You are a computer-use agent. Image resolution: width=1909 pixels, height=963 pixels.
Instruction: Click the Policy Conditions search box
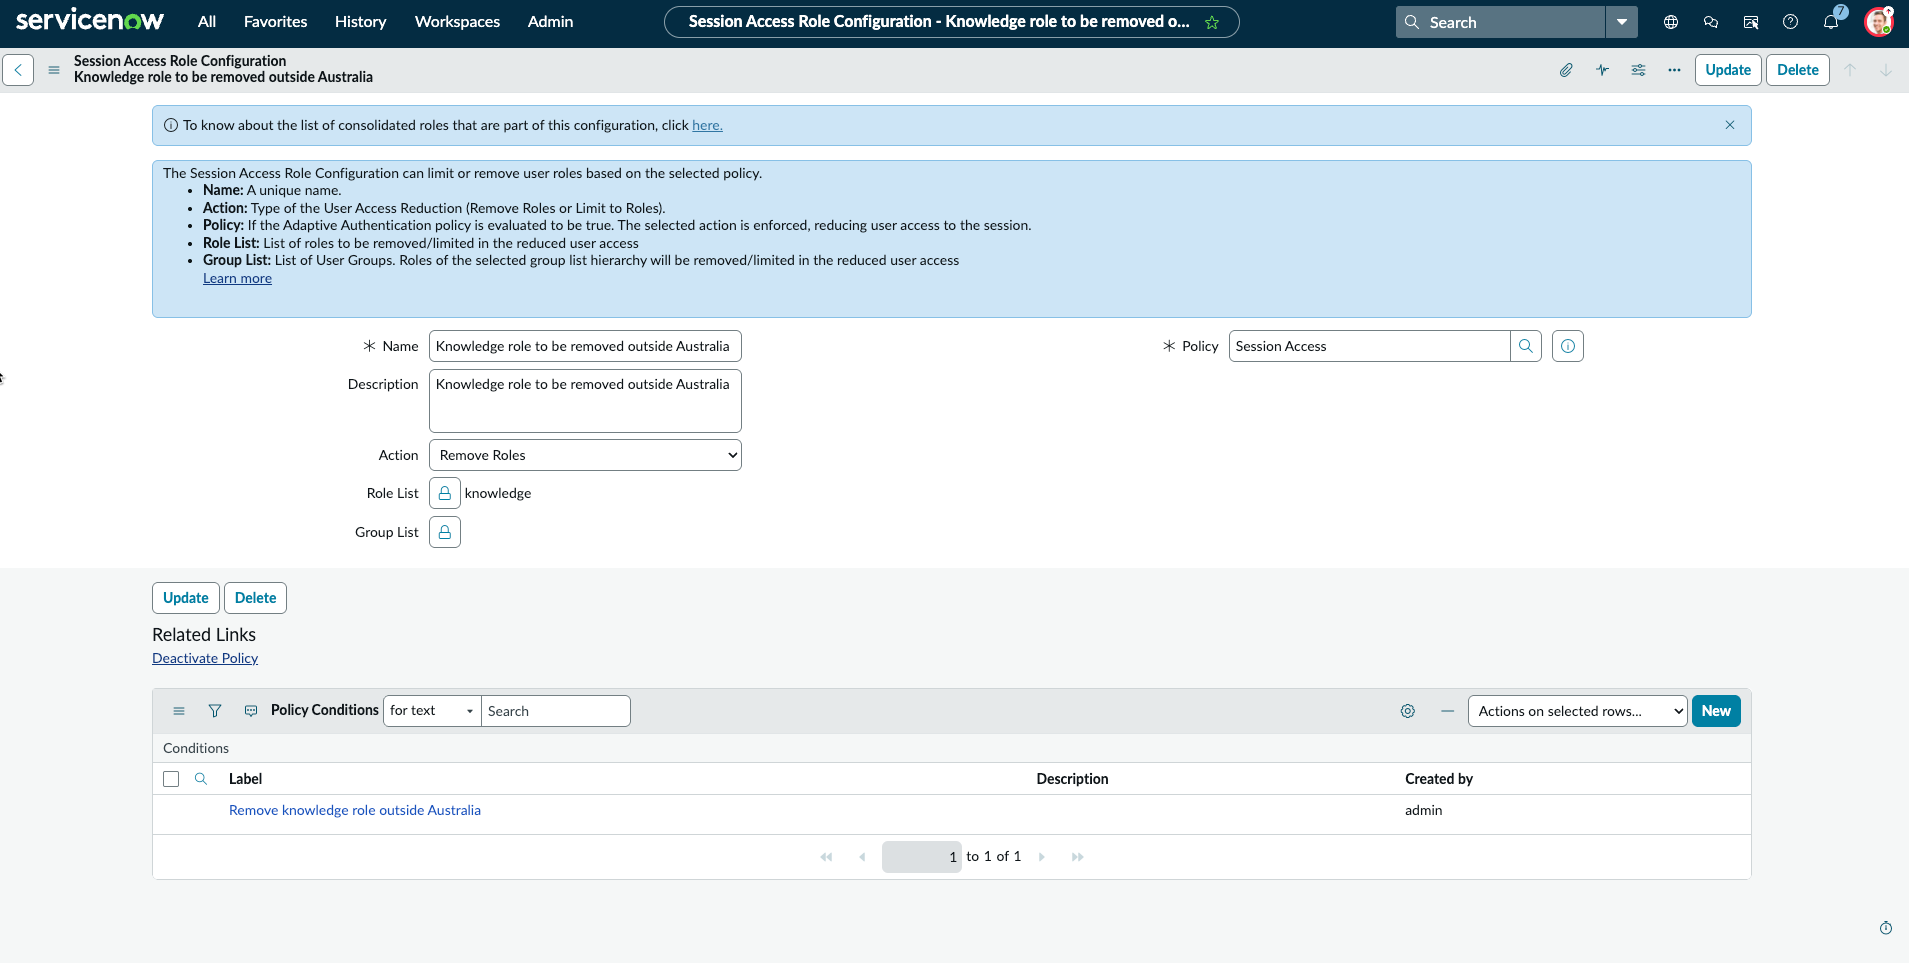click(x=556, y=711)
